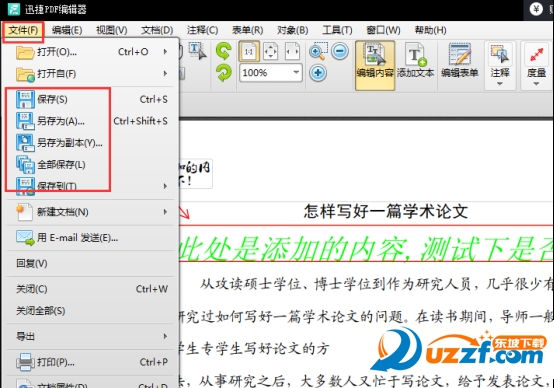Open the 编辑(E) menu
The width and height of the screenshot is (554, 388).
[67, 30]
